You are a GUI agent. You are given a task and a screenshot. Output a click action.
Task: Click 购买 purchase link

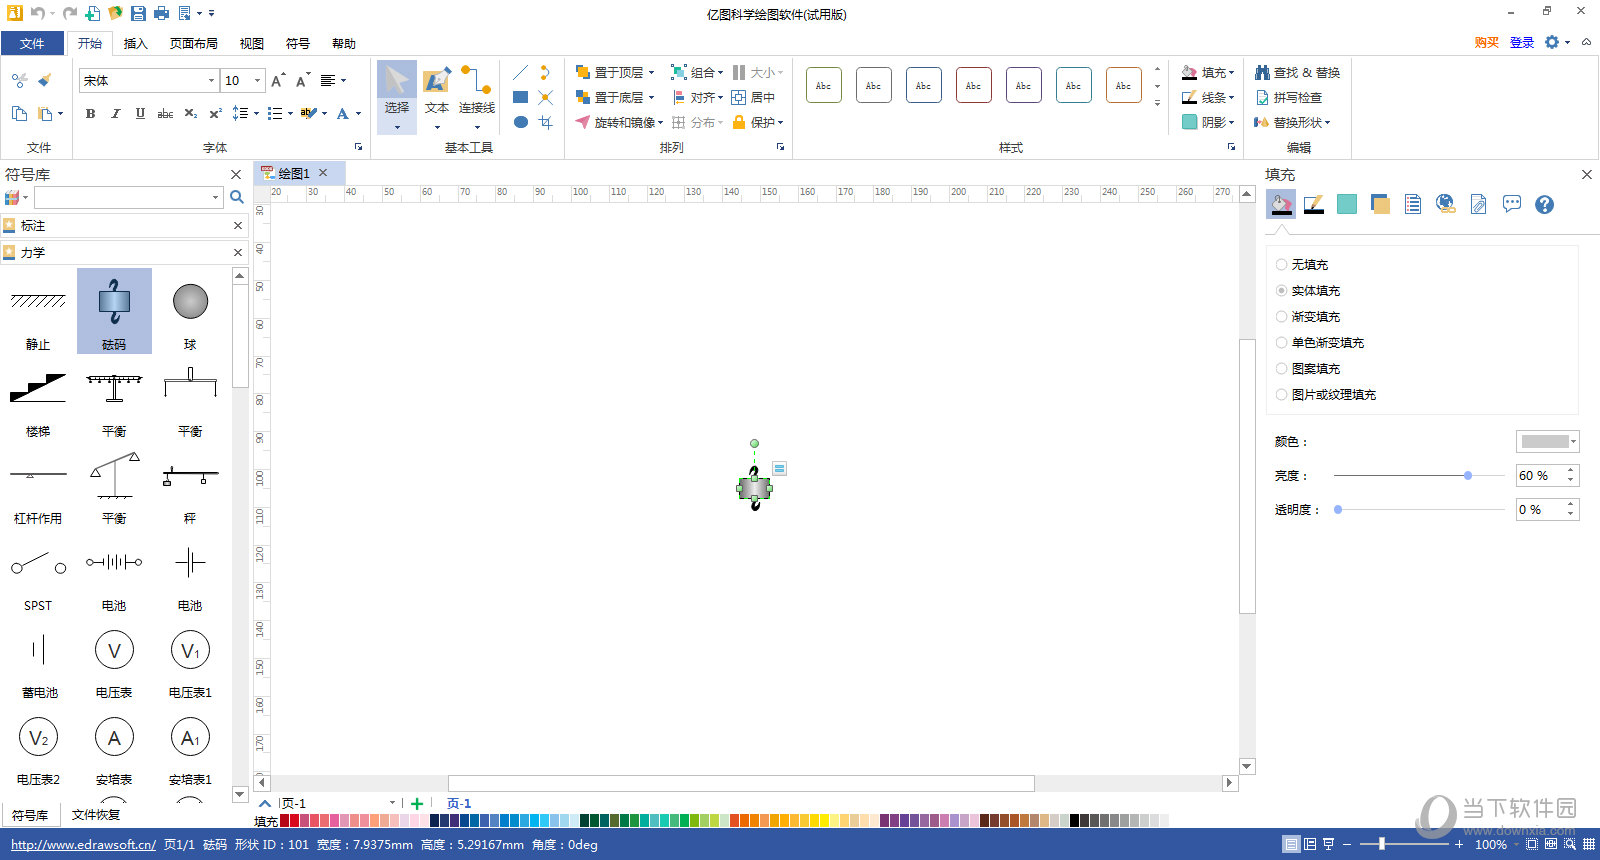[1487, 42]
